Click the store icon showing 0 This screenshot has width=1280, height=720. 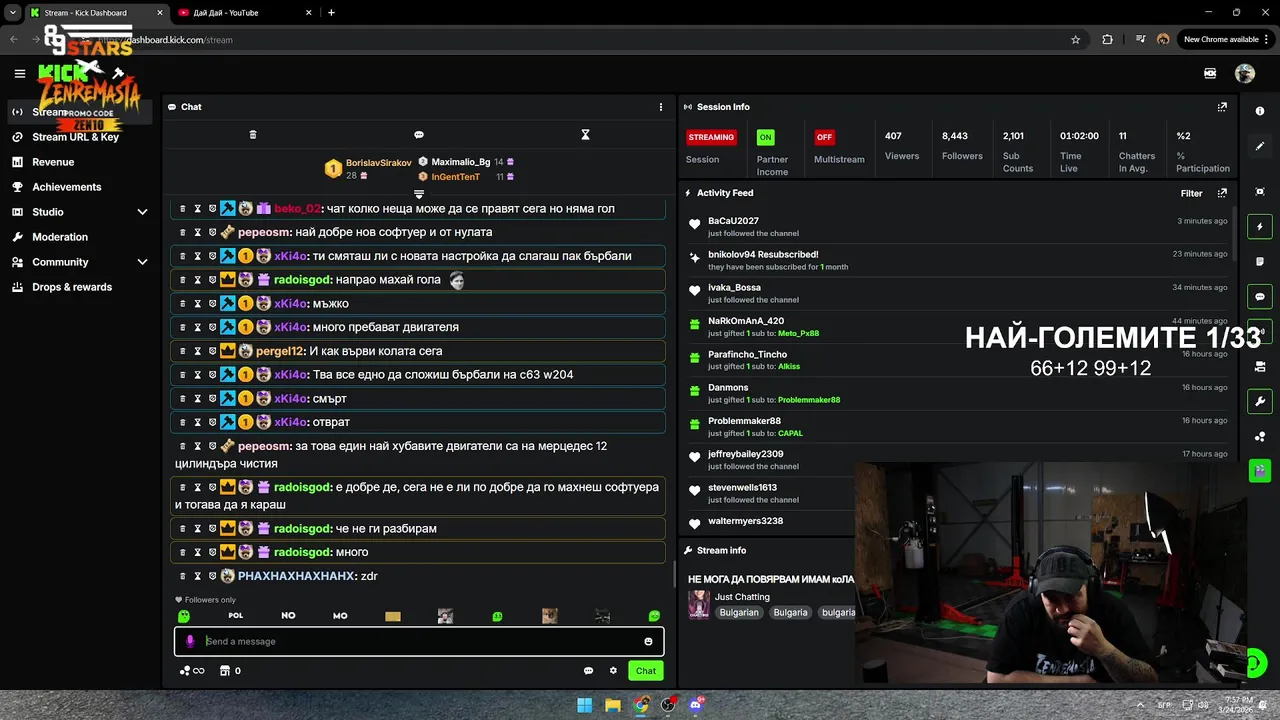pyautogui.click(x=230, y=671)
